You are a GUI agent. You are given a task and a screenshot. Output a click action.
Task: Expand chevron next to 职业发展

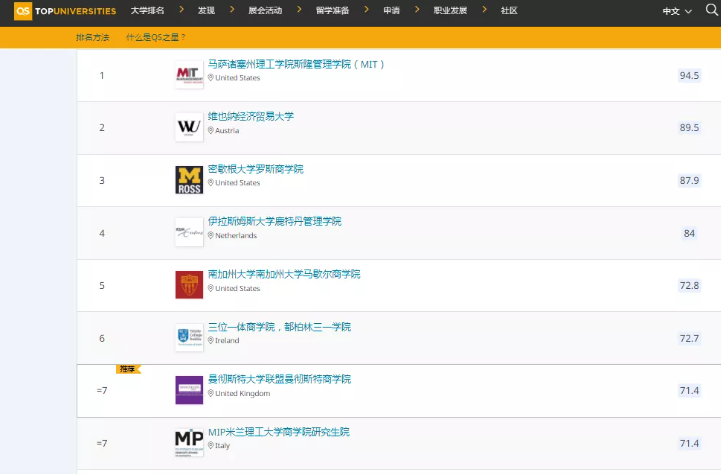point(484,9)
